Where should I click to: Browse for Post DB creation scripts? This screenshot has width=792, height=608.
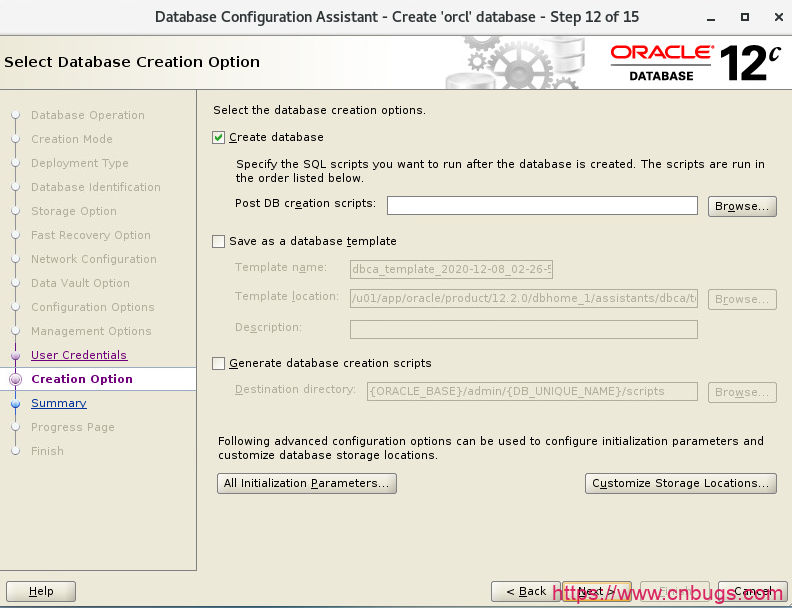[742, 206]
